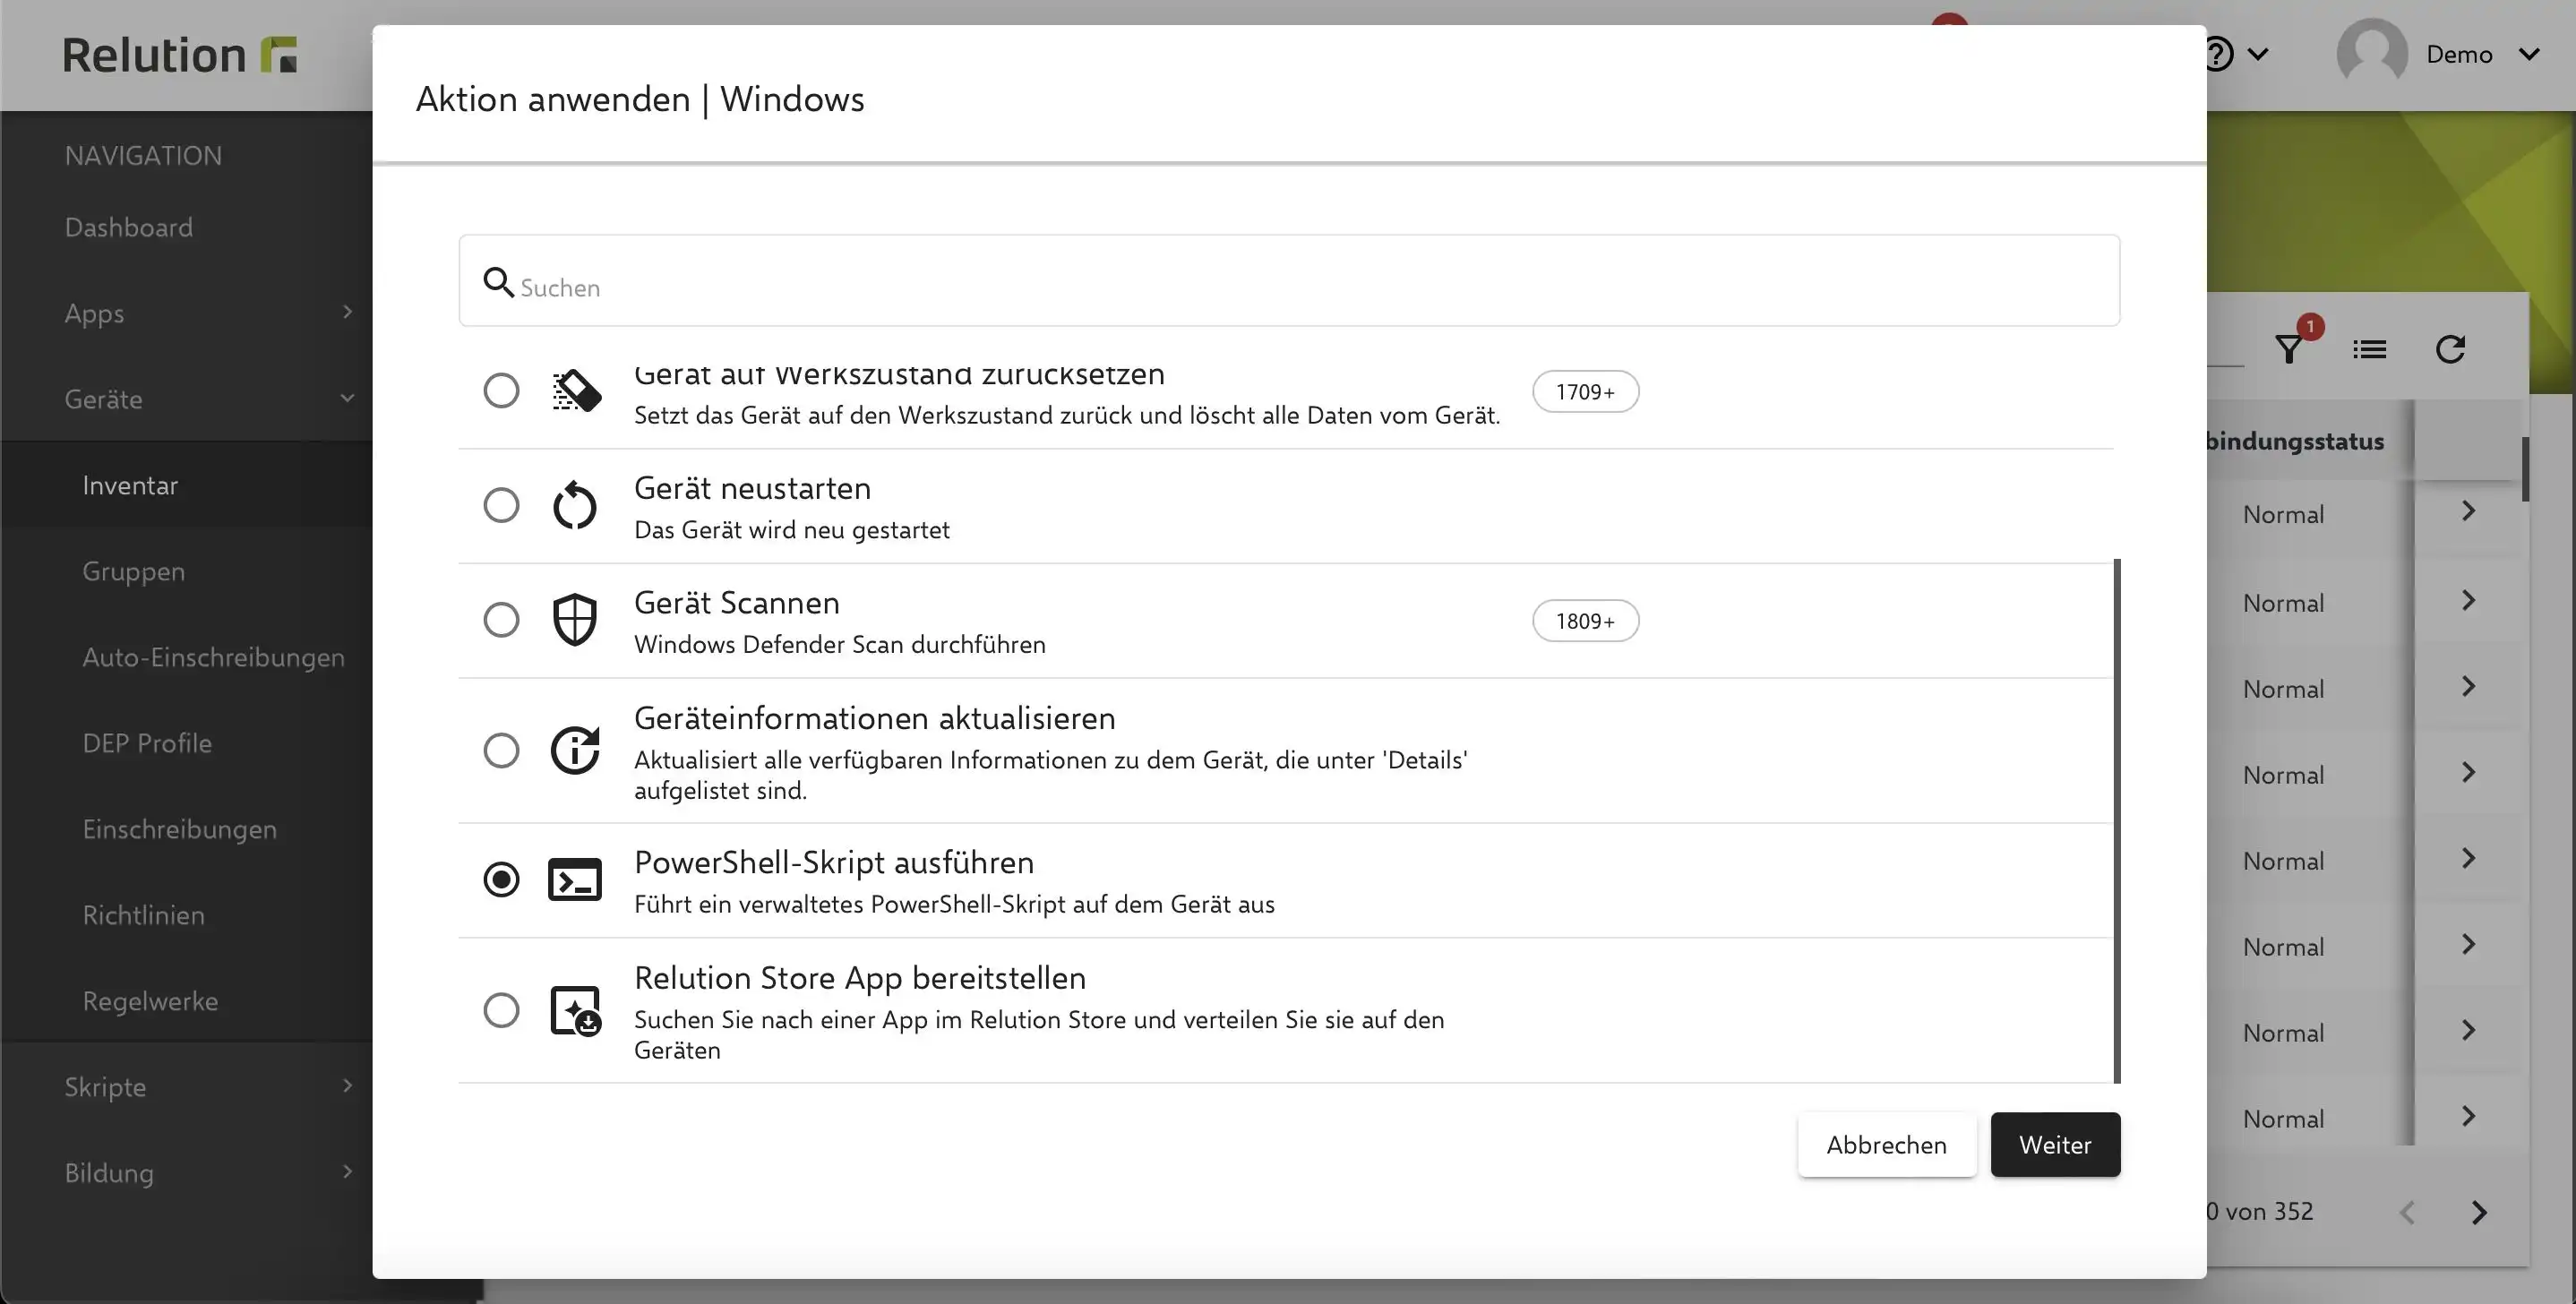Screen dimensions: 2576x1304
Task: Click the Demo user avatar
Action: pos(2372,54)
